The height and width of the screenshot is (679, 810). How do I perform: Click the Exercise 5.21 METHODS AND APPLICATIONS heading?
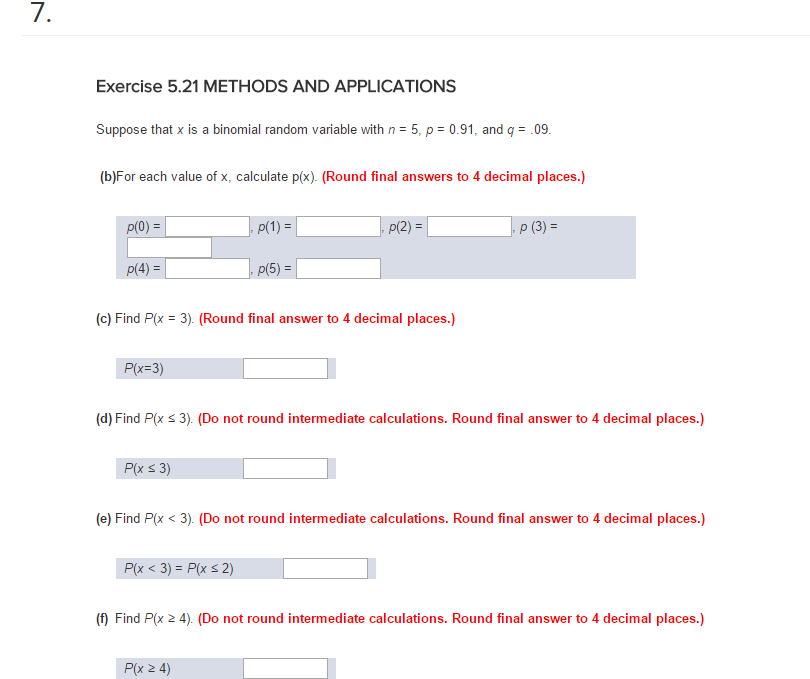(275, 87)
